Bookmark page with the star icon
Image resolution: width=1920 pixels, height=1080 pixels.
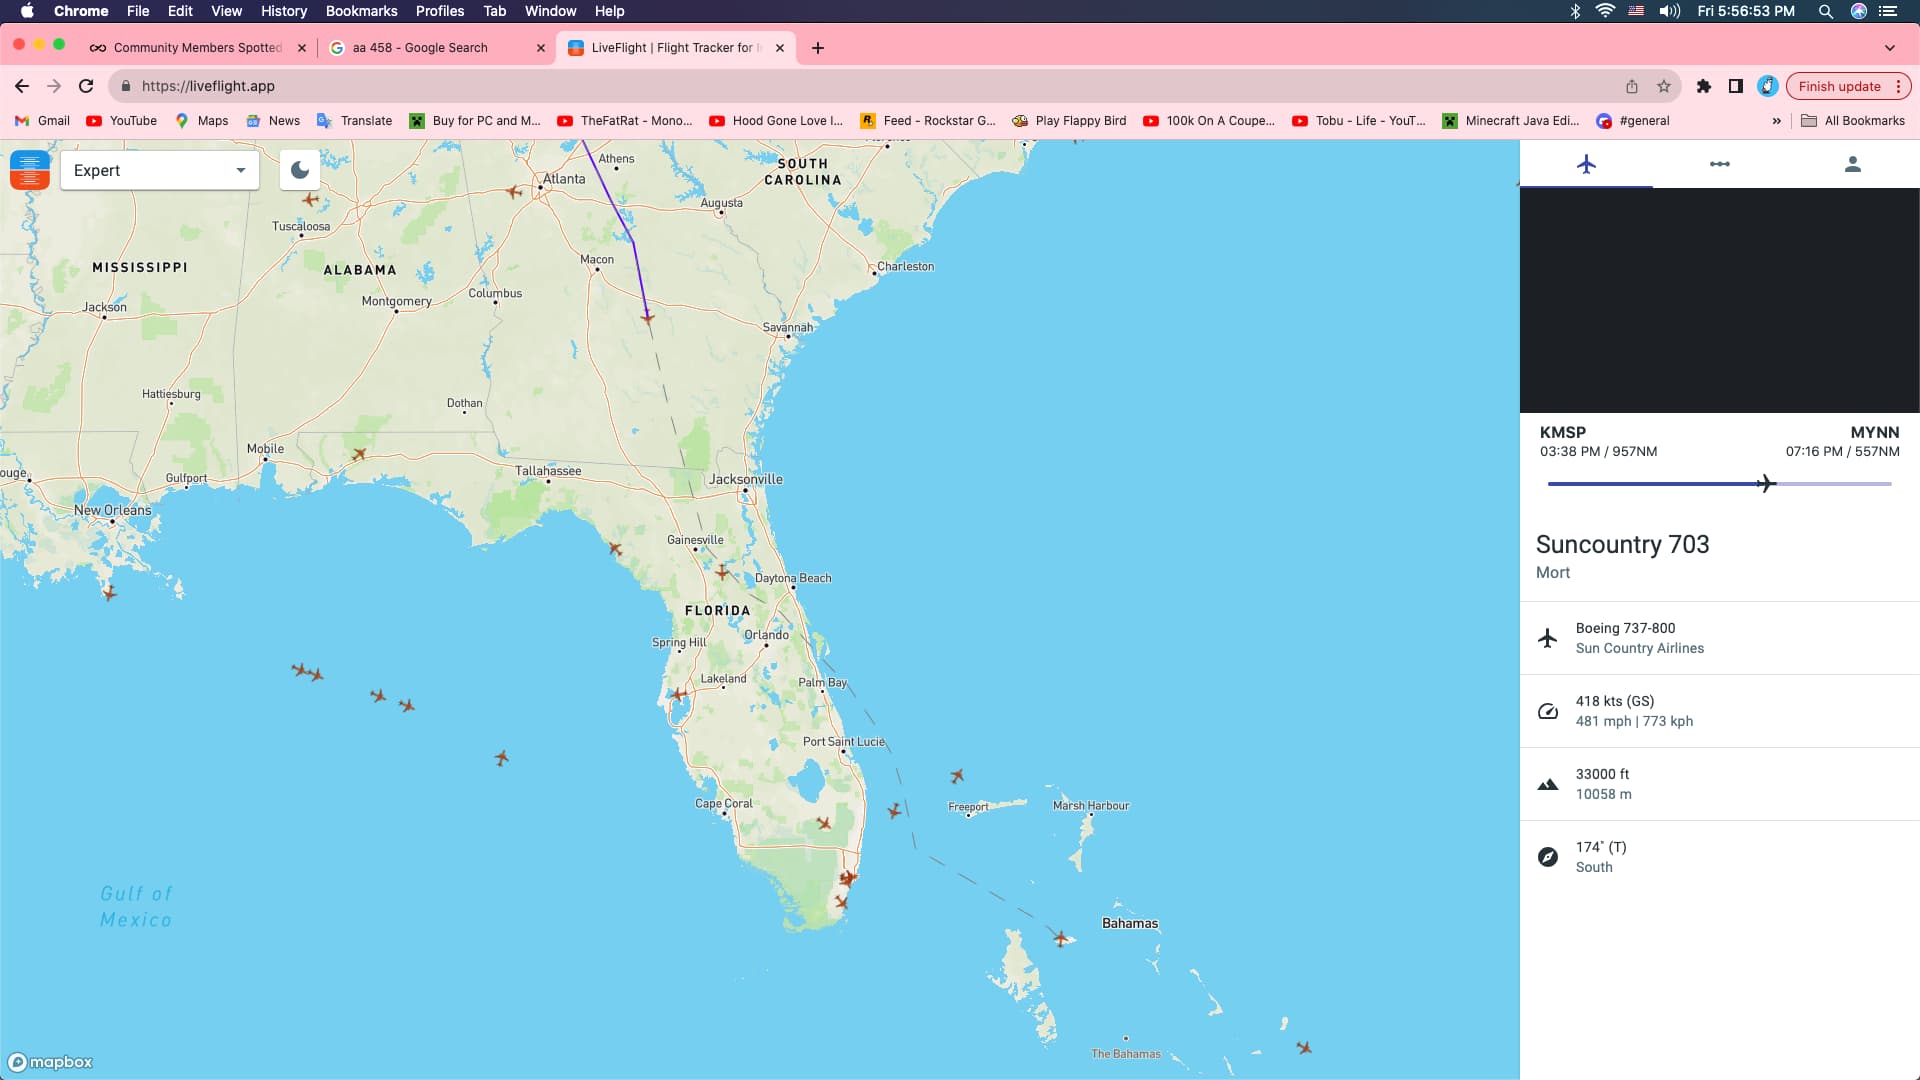pos(1664,86)
